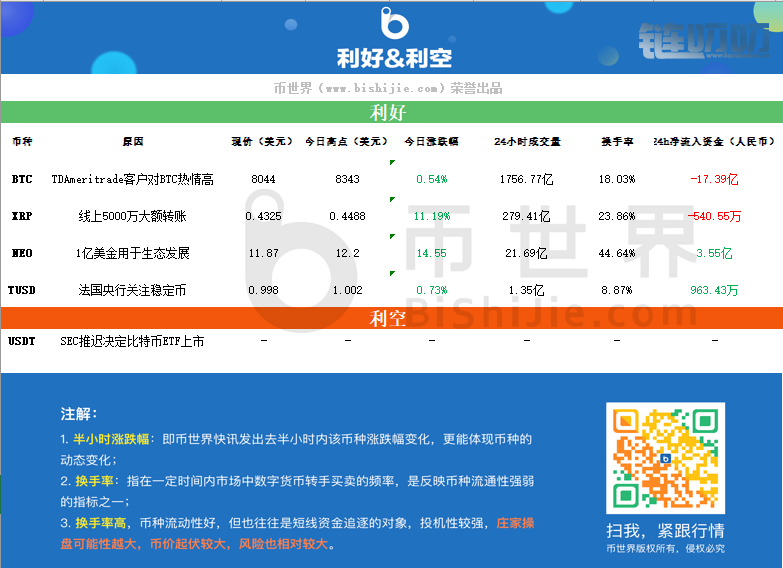Click the Bishijie 'b' logo icon at top
783x568 pixels.
tap(394, 23)
